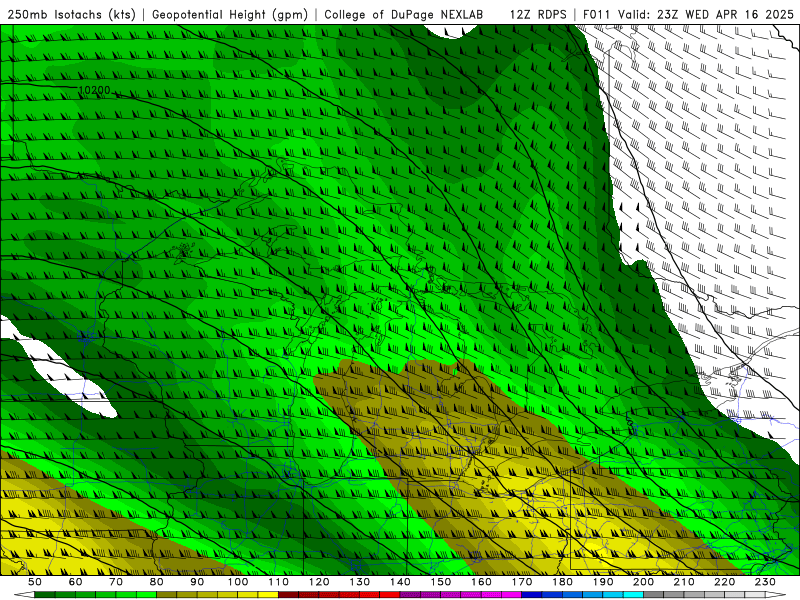The image size is (800, 600).
Task: Click the 220 label on the color scale
Action: [x=724, y=582]
